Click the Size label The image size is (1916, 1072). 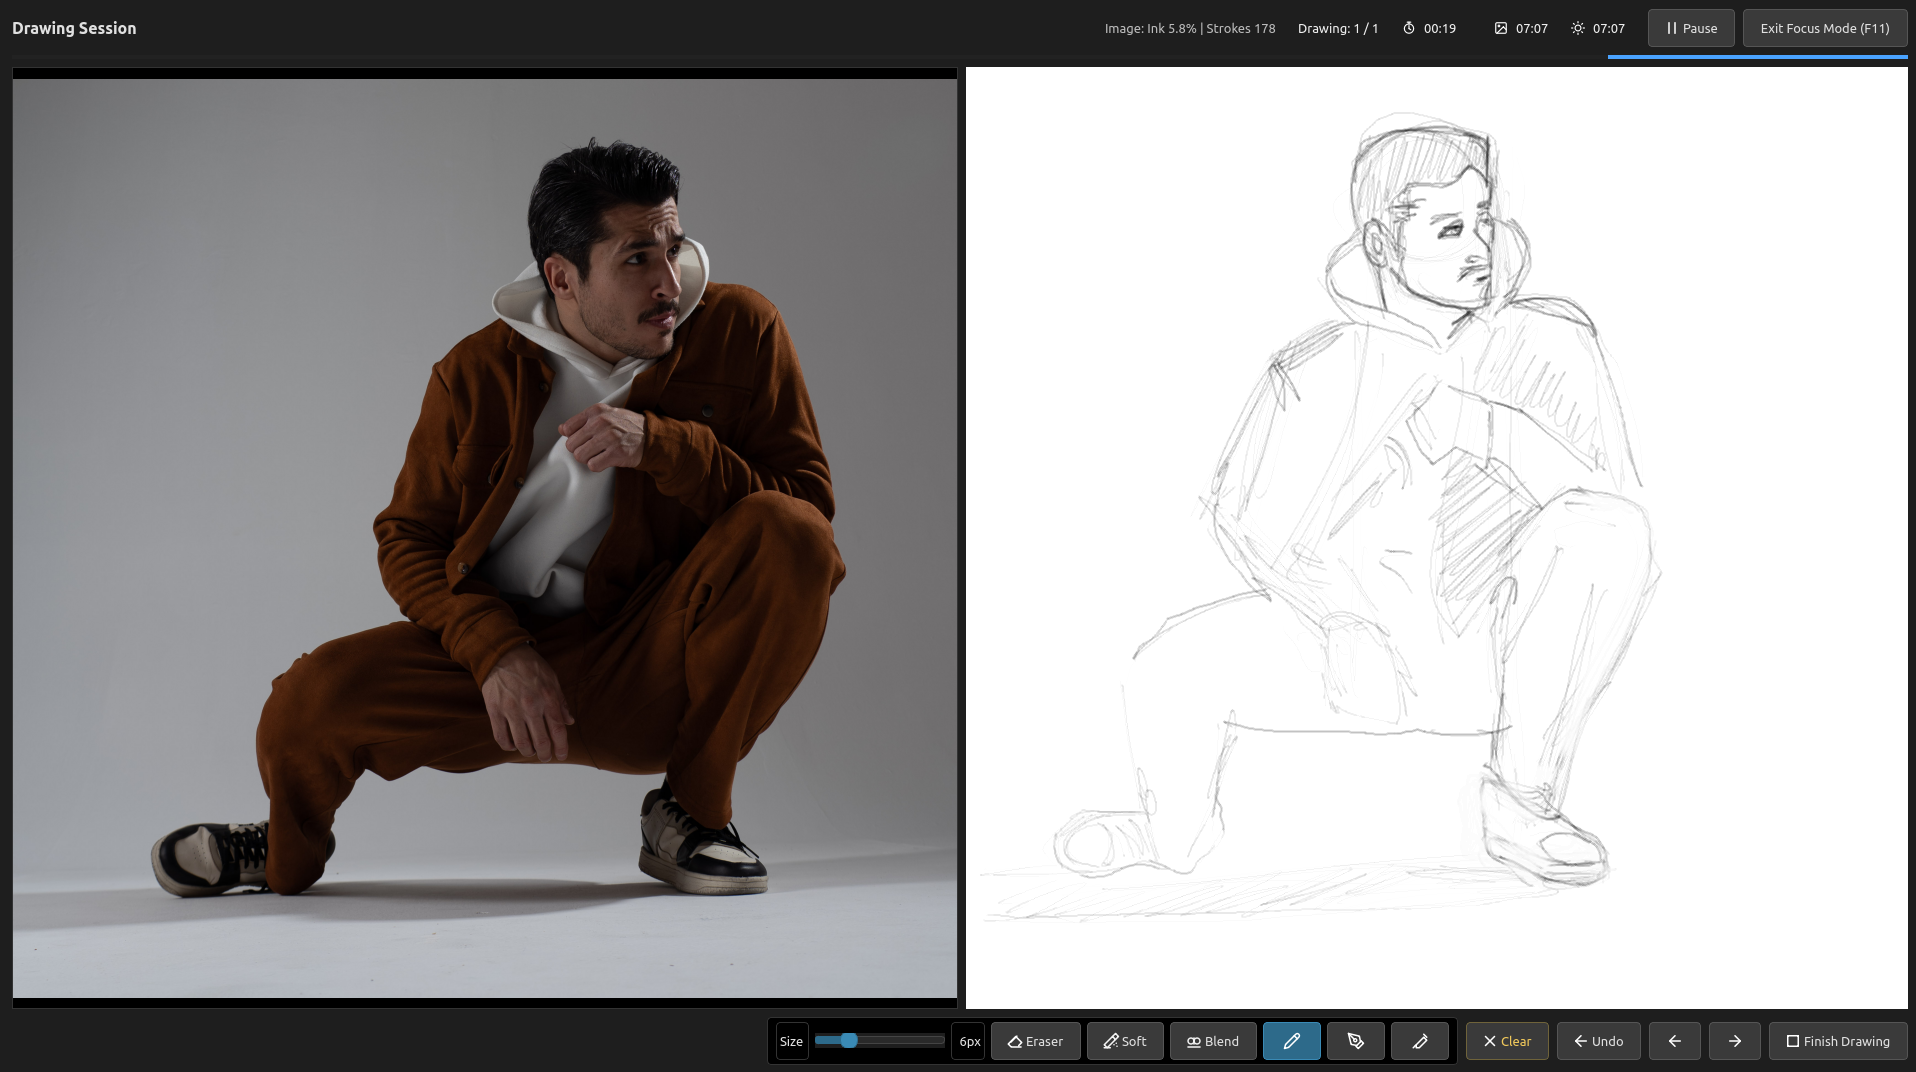click(x=791, y=1041)
